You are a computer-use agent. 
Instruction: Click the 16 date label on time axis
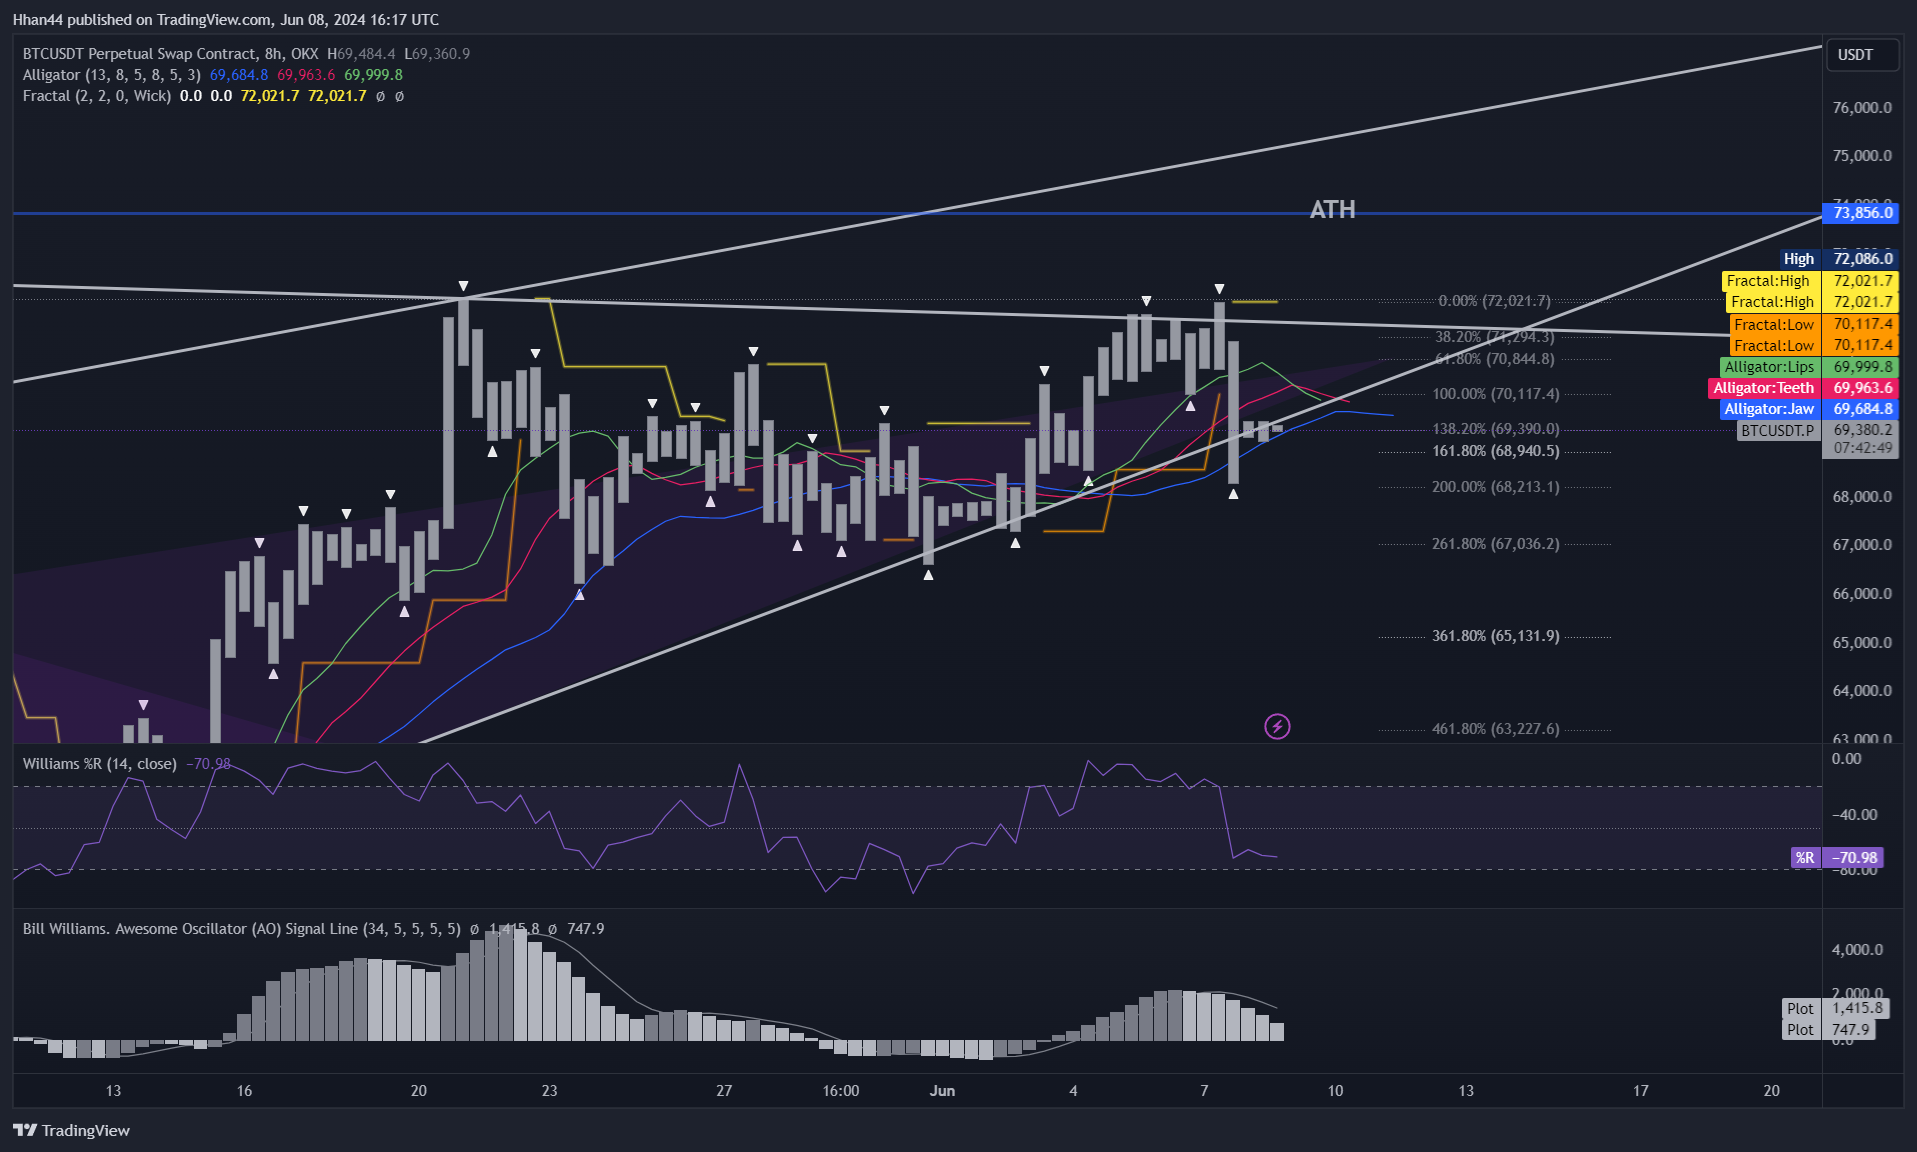(244, 1091)
